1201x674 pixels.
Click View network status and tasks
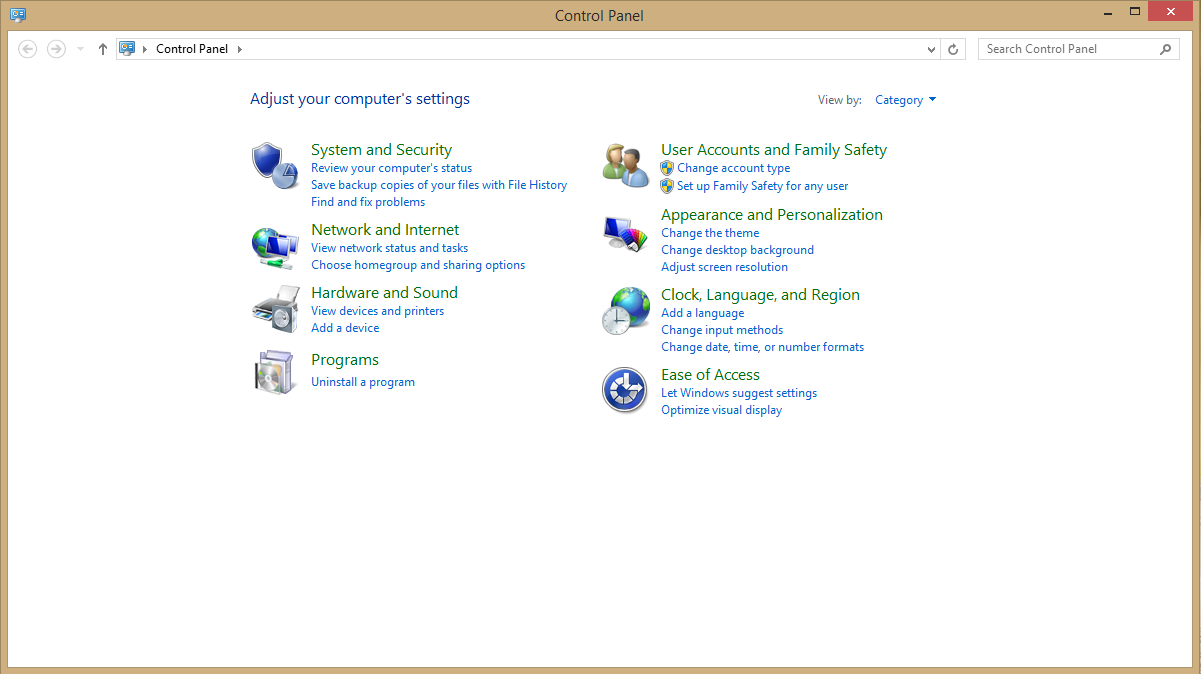[389, 248]
